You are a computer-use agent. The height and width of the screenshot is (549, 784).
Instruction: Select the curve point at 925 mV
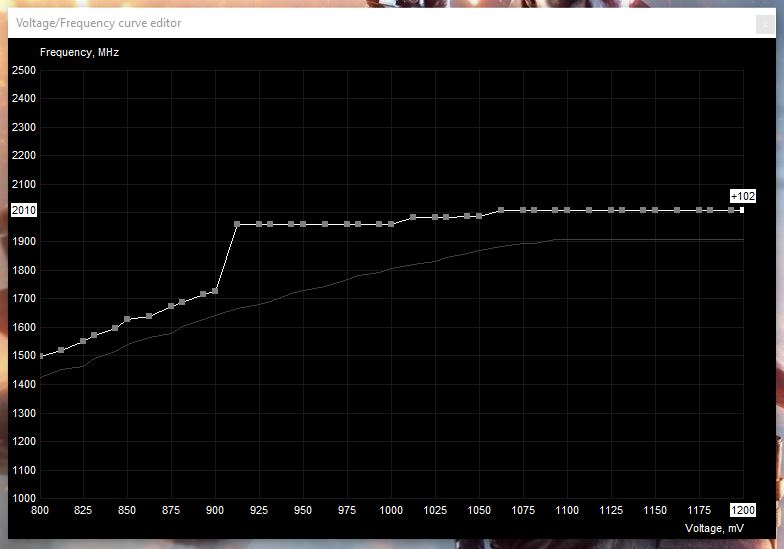pyautogui.click(x=259, y=224)
